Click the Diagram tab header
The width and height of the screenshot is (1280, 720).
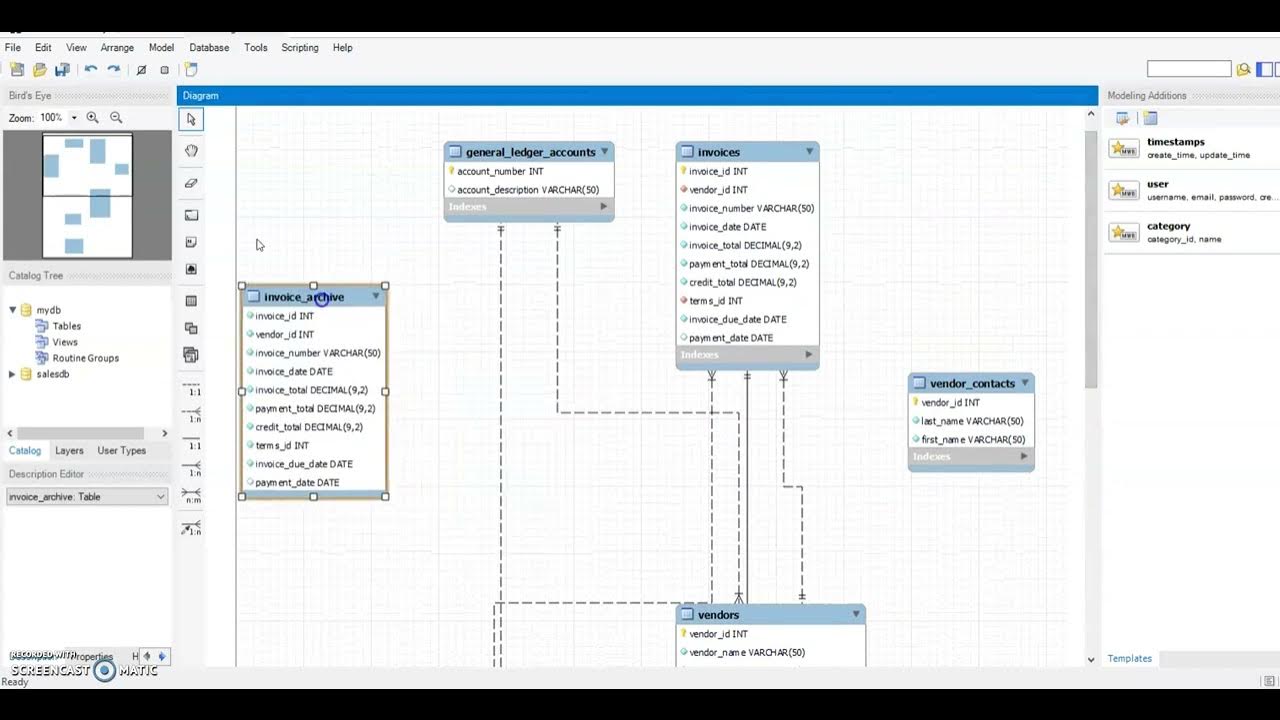pos(201,96)
